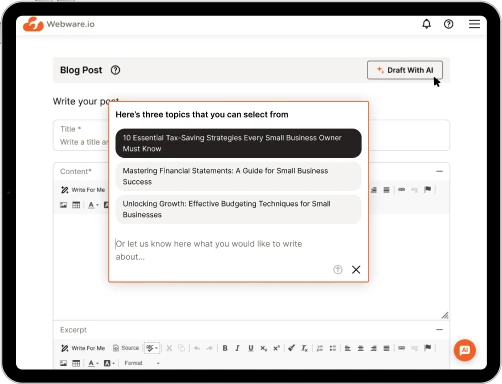Screen dimensions: 502x384
Task: Open help from the header question-mark icon
Action: [448, 24]
